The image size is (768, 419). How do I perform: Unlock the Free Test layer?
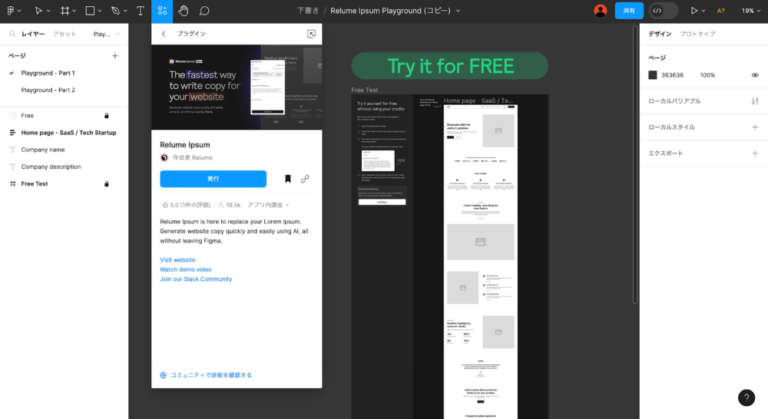(x=106, y=184)
